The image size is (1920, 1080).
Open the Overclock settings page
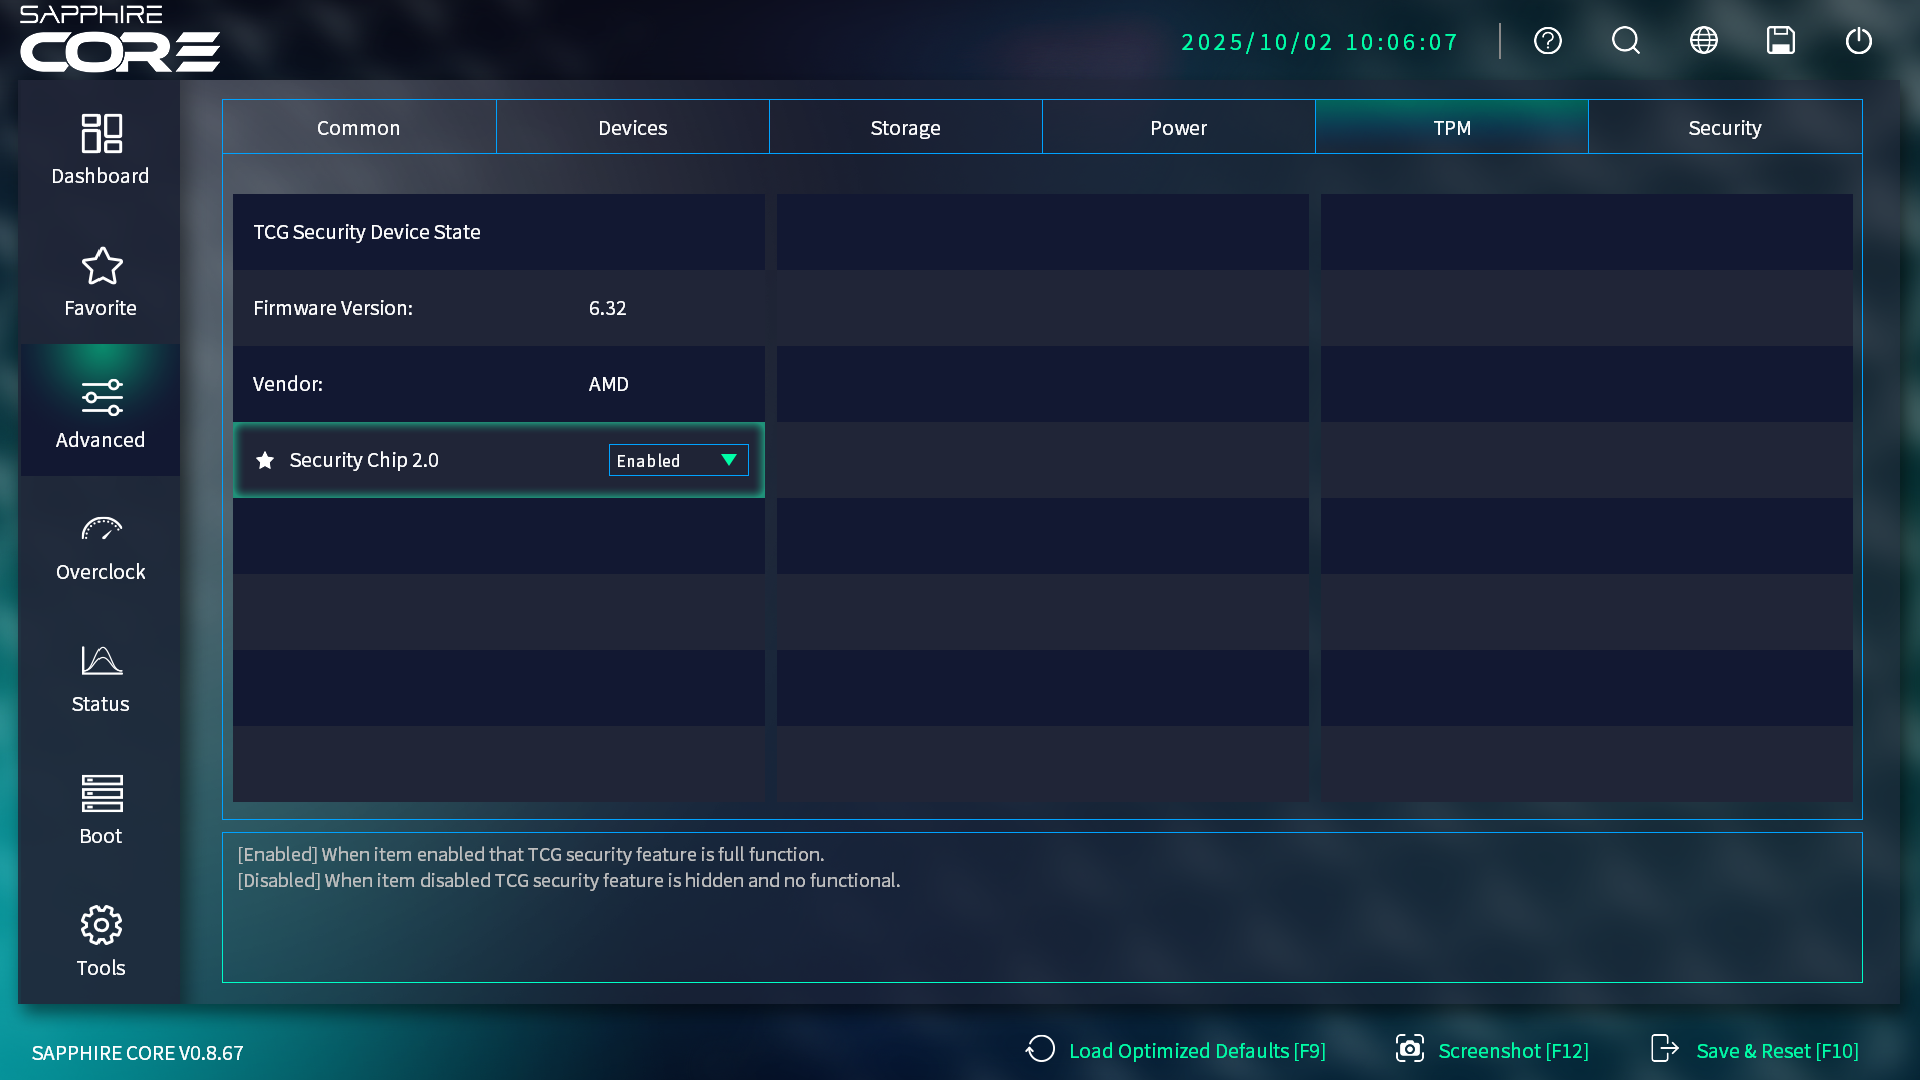(100, 546)
